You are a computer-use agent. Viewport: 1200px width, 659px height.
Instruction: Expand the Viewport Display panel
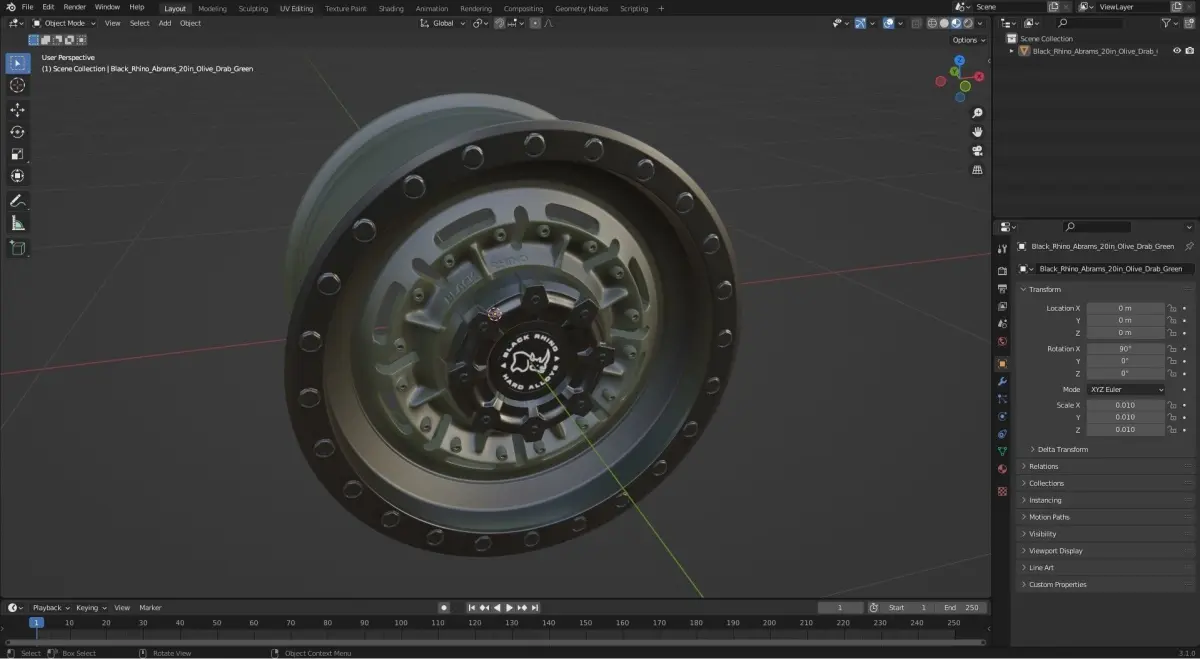tap(1107, 550)
